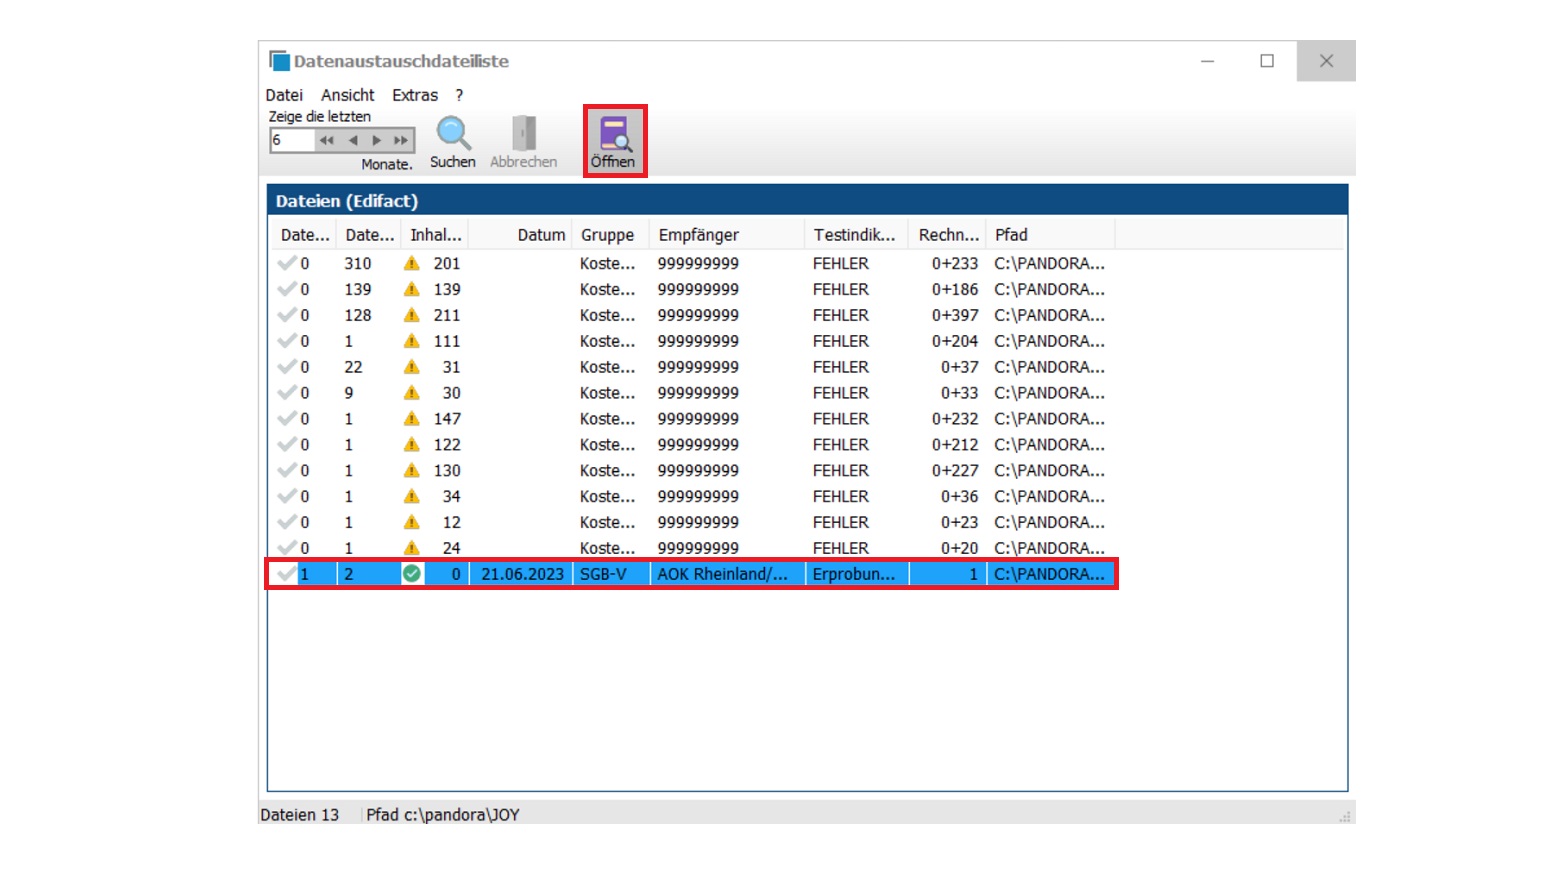Click the invoice value 0+212
Viewport: 1568px width, 872px height.
click(955, 445)
